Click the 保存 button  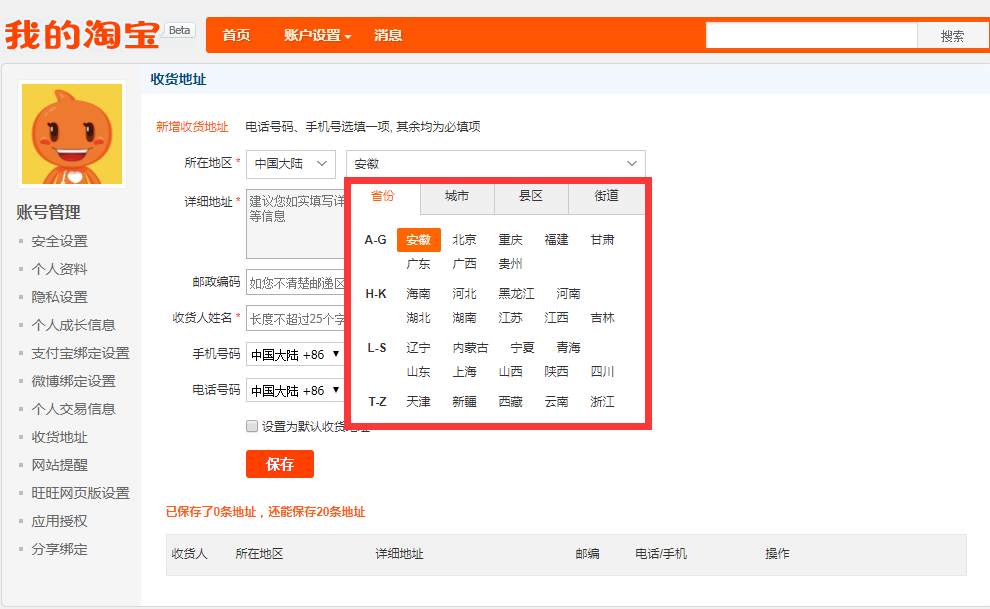pos(280,464)
